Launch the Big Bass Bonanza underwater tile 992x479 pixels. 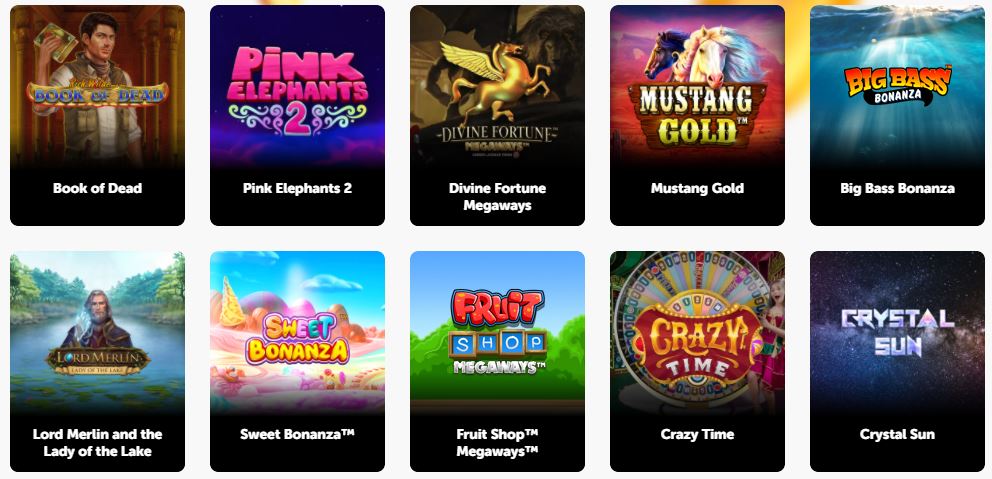(x=897, y=86)
